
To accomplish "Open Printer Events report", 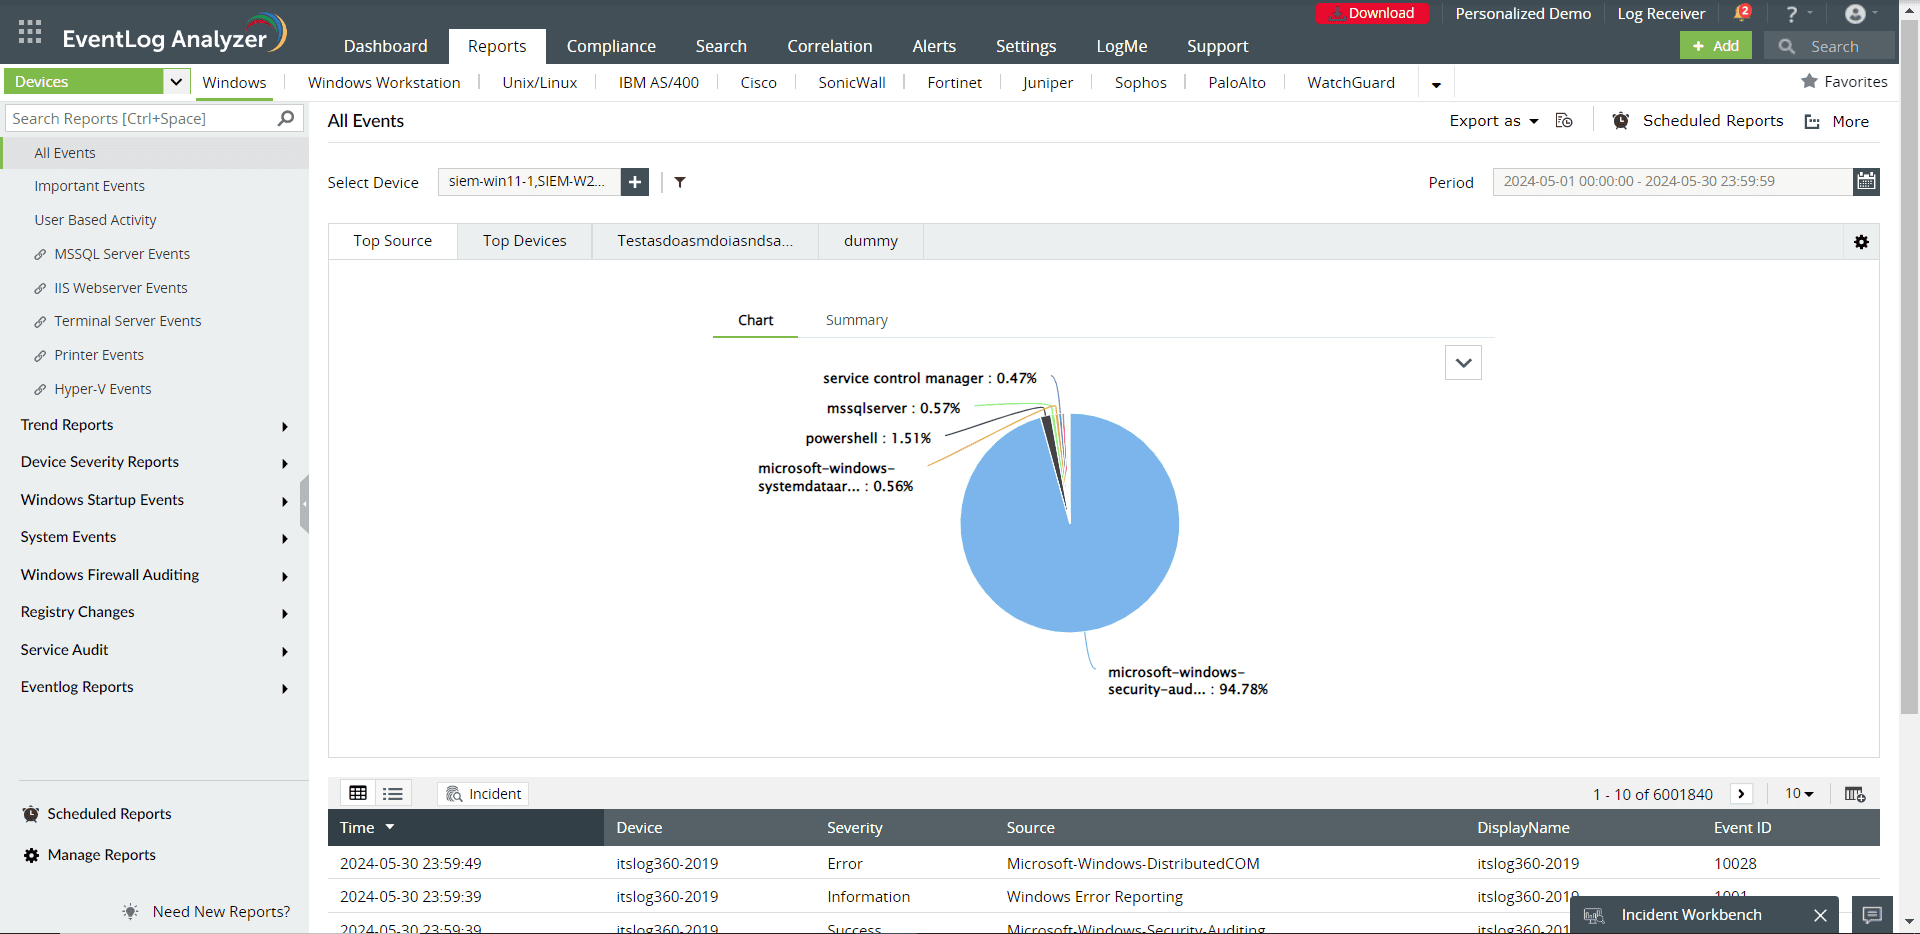I will (99, 355).
